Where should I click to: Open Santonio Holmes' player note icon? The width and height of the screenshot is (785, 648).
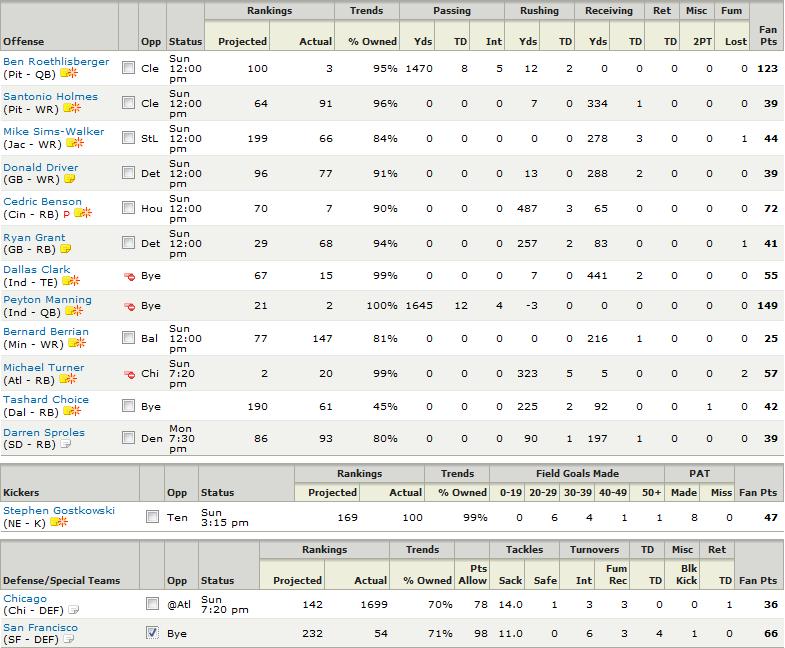coord(72,108)
